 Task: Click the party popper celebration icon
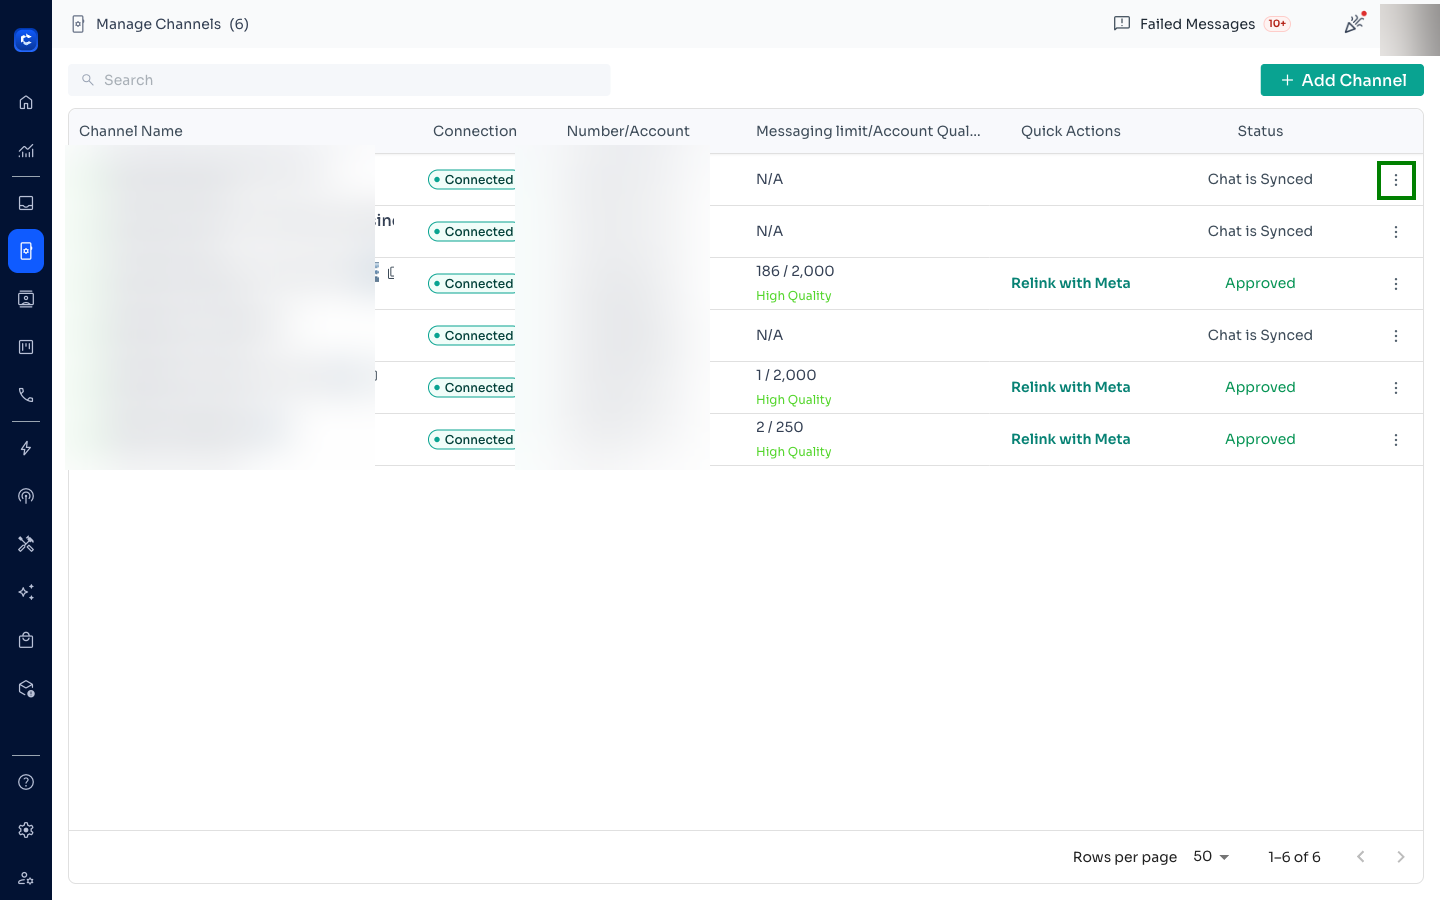(1354, 23)
